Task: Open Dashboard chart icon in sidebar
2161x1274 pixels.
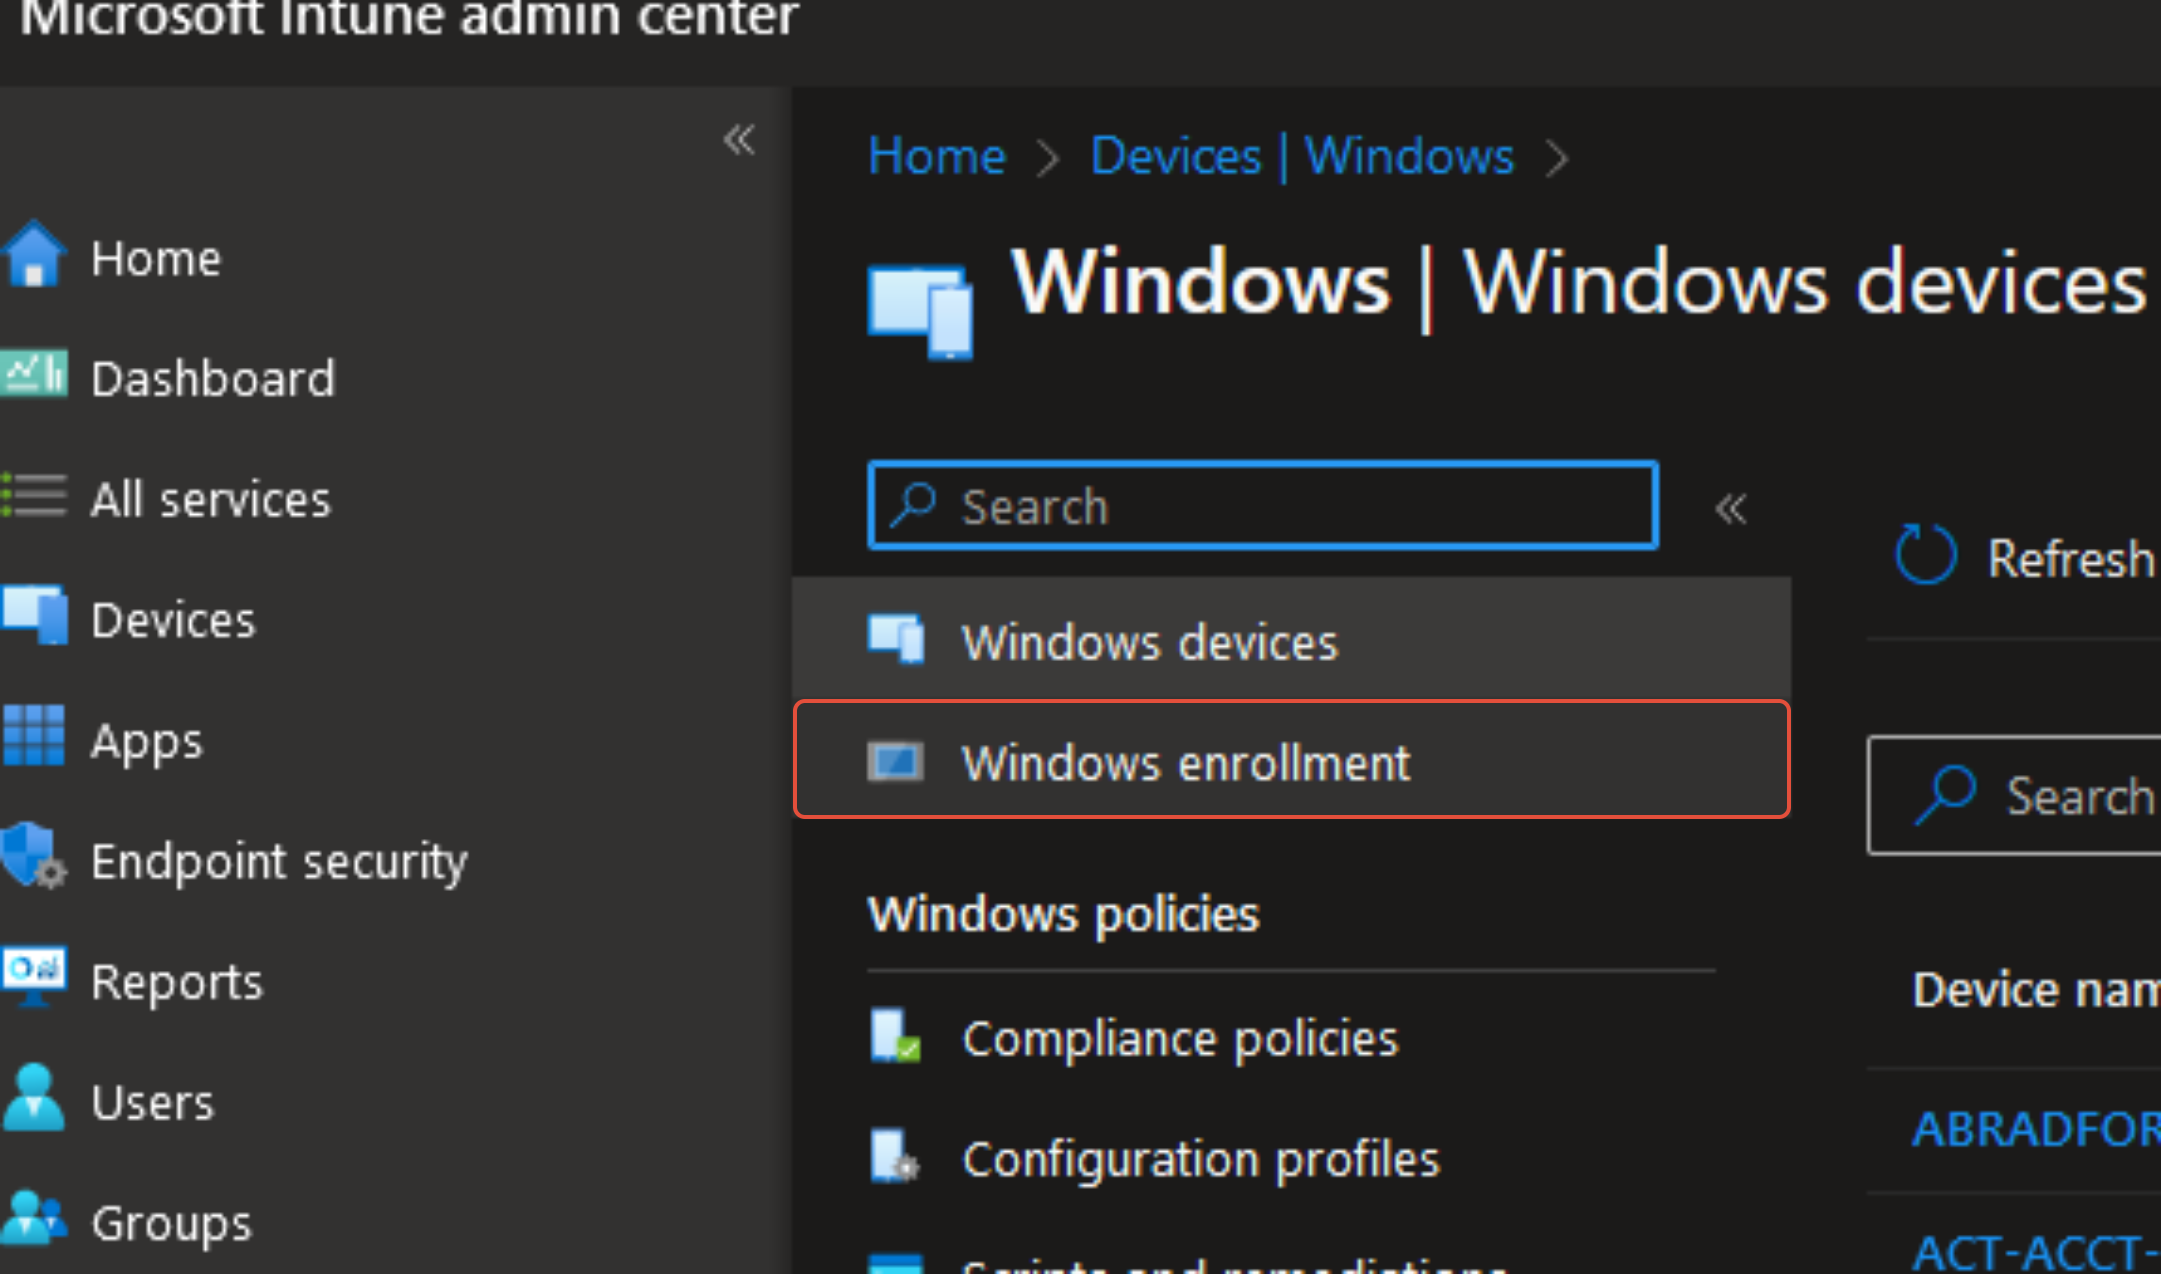Action: (34, 376)
